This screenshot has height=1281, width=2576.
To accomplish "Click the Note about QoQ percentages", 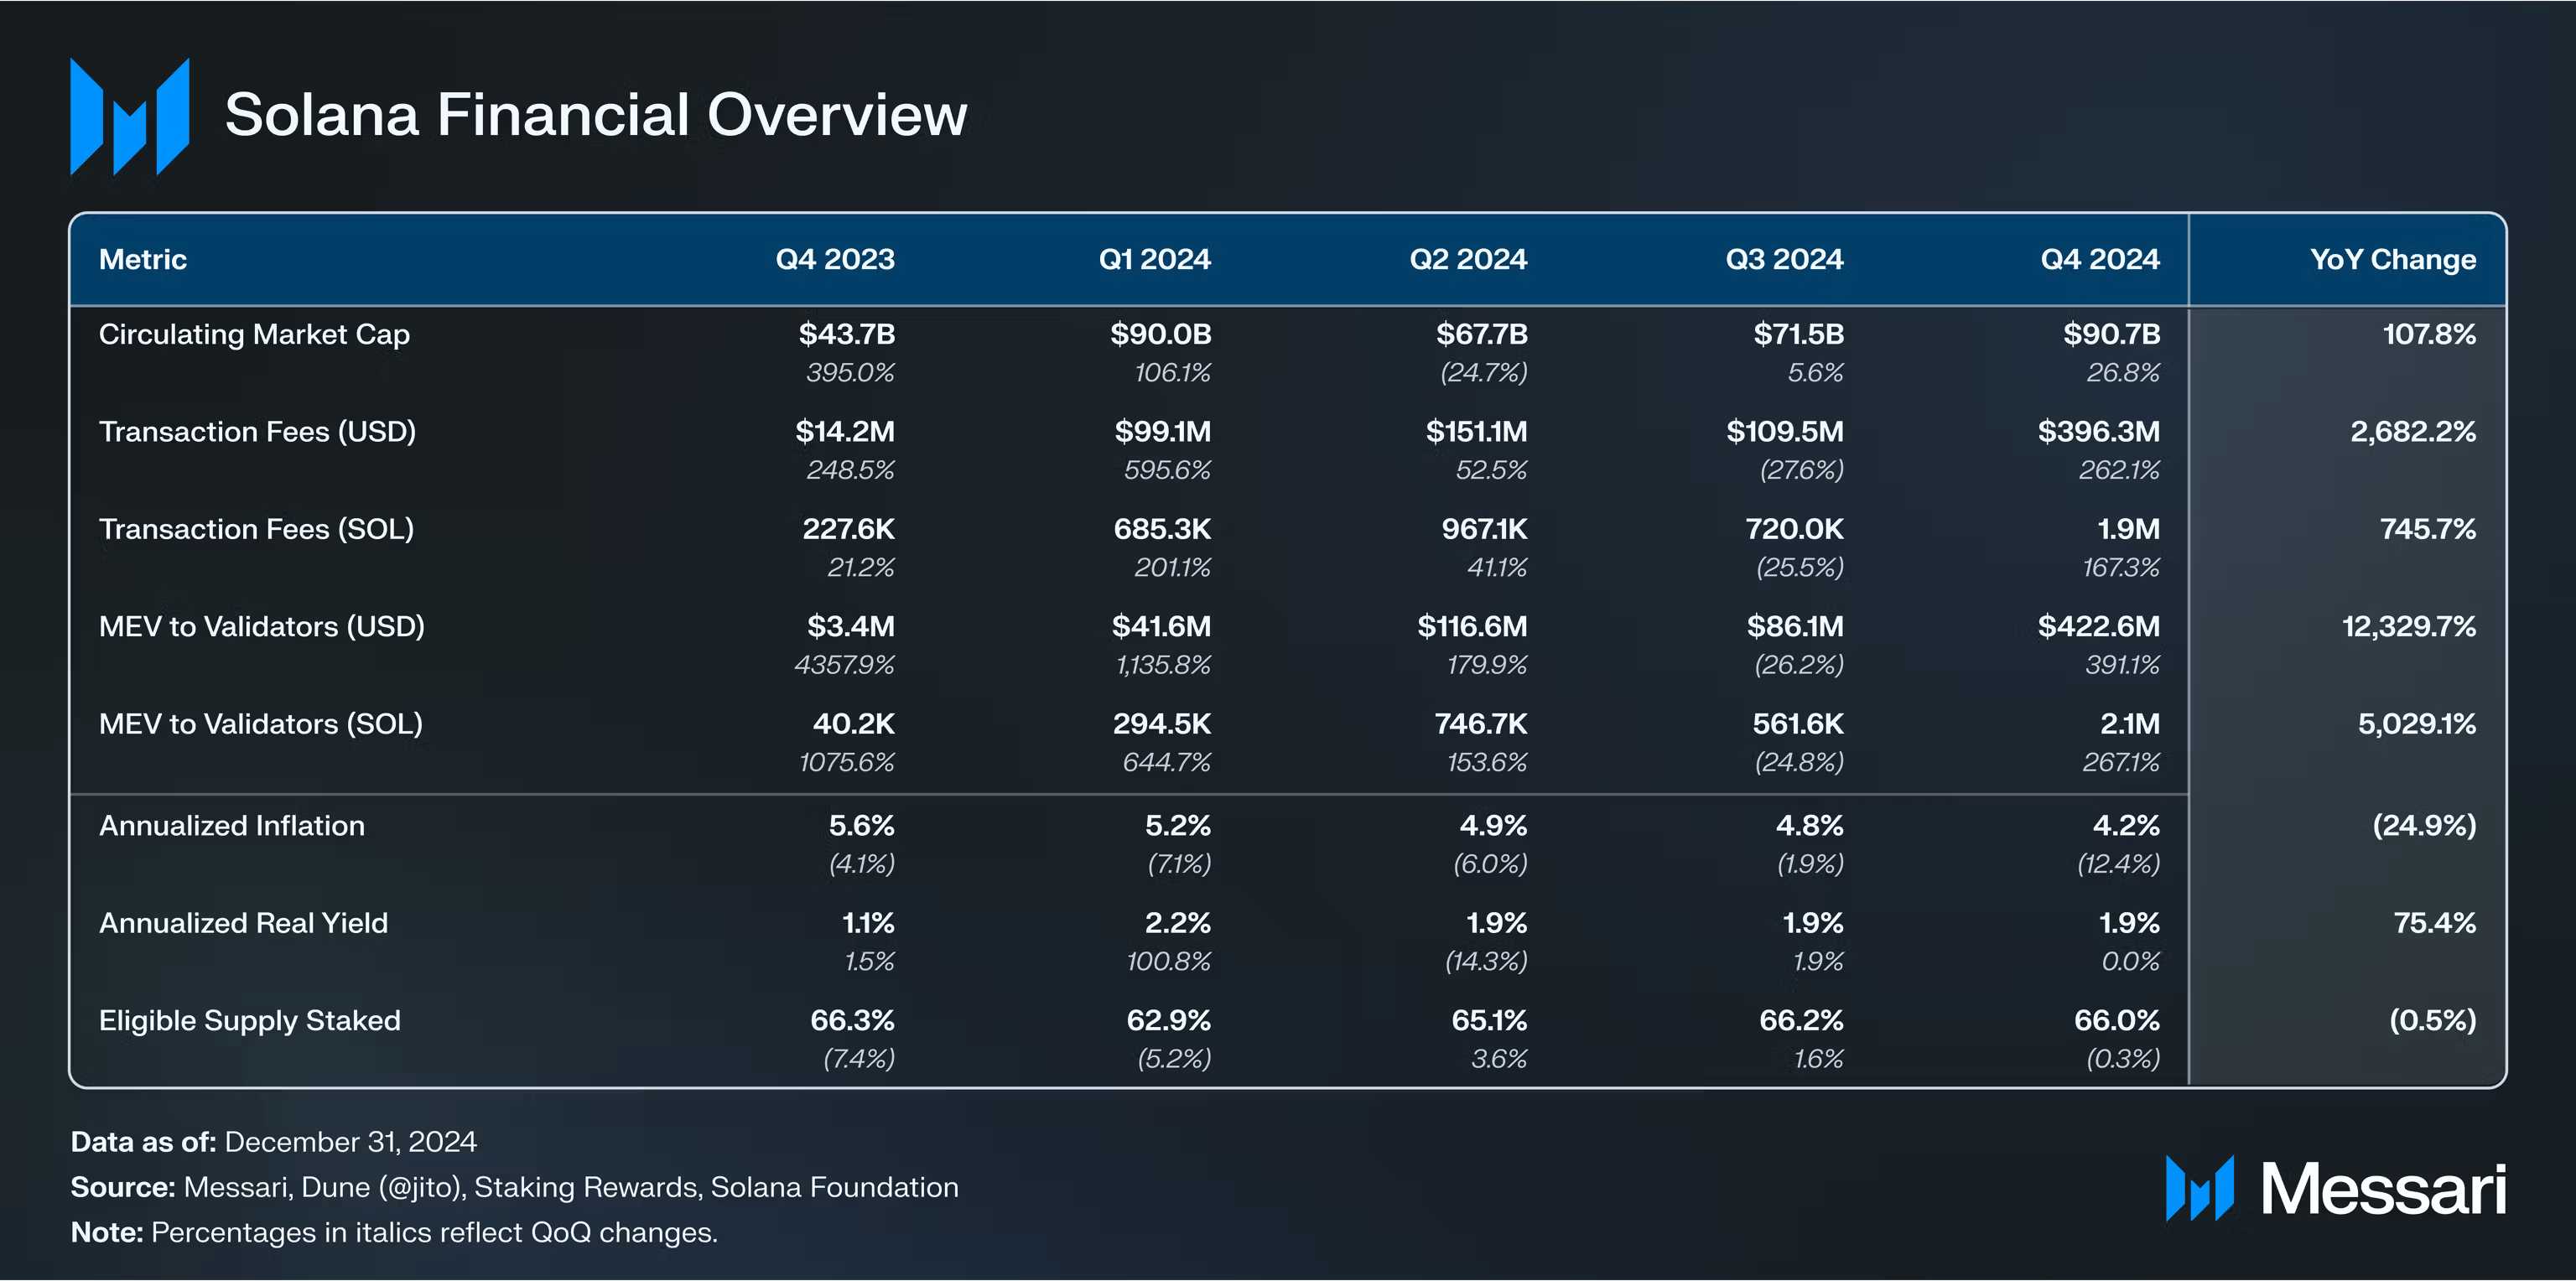I will pos(394,1233).
